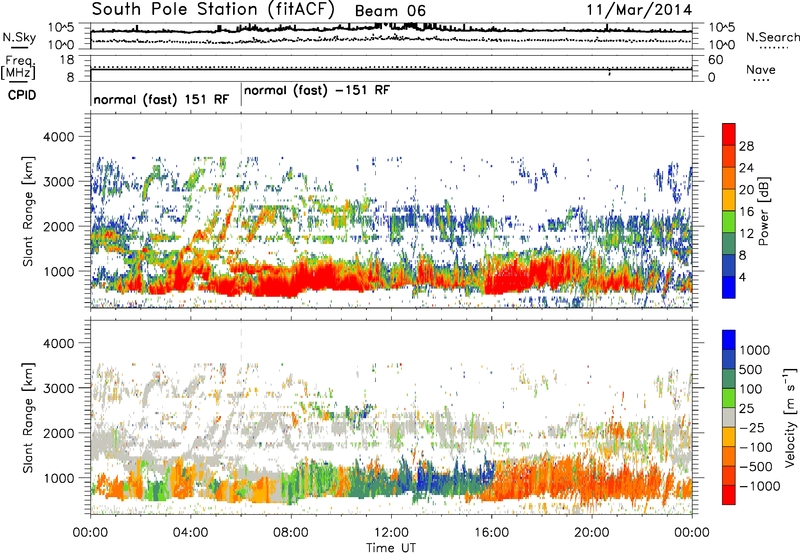This screenshot has height=554, width=800.
Task: Click the gray −25 to 25 velocity colorbar segment
Action: 729,417
